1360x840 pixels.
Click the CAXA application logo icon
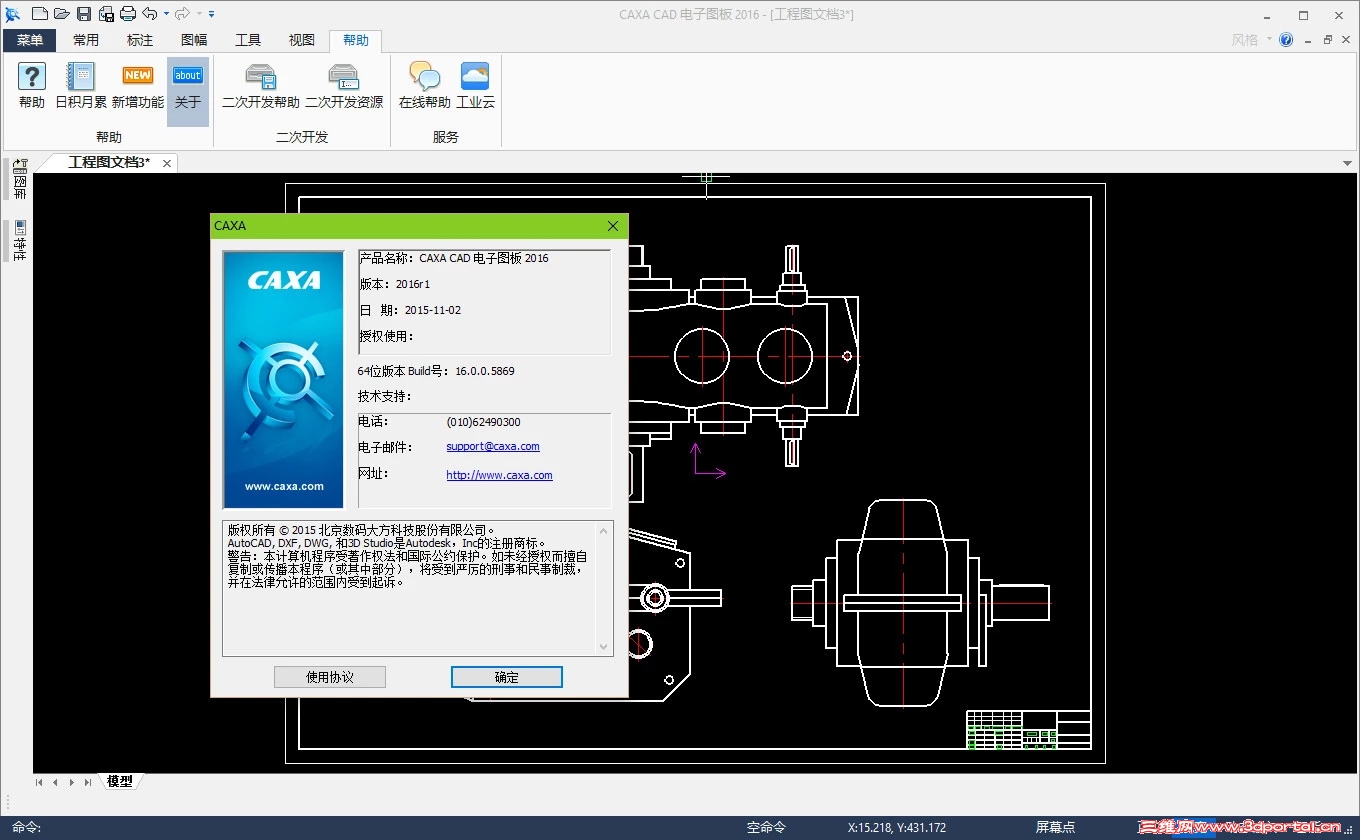click(13, 13)
